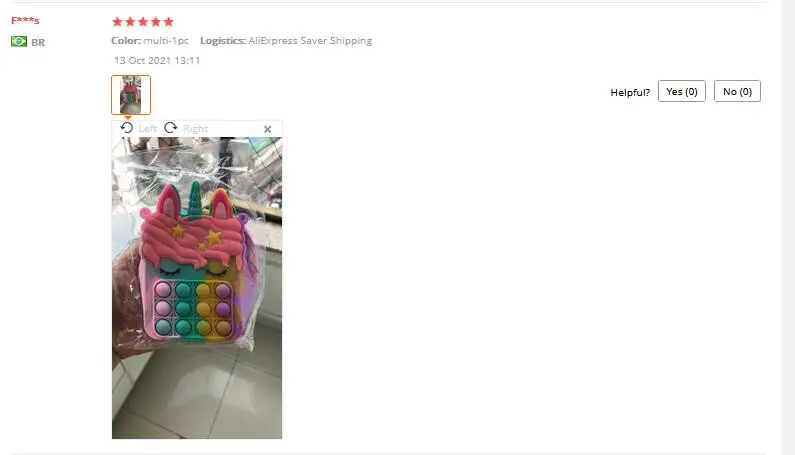Select the review photo thumbnail
The width and height of the screenshot is (795, 455).
tap(131, 95)
